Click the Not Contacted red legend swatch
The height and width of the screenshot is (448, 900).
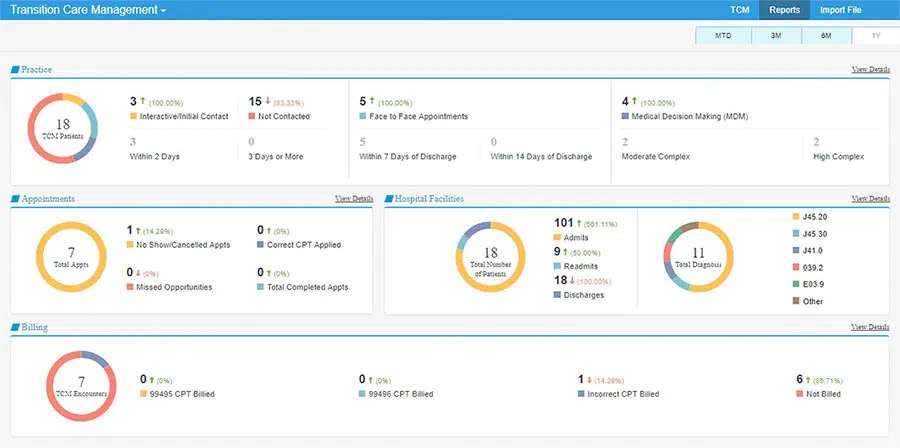tap(252, 116)
